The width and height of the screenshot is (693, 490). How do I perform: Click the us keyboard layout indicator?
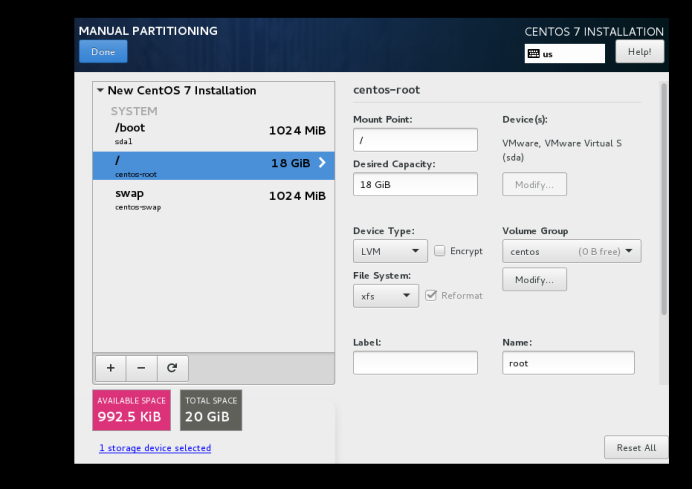[564, 54]
